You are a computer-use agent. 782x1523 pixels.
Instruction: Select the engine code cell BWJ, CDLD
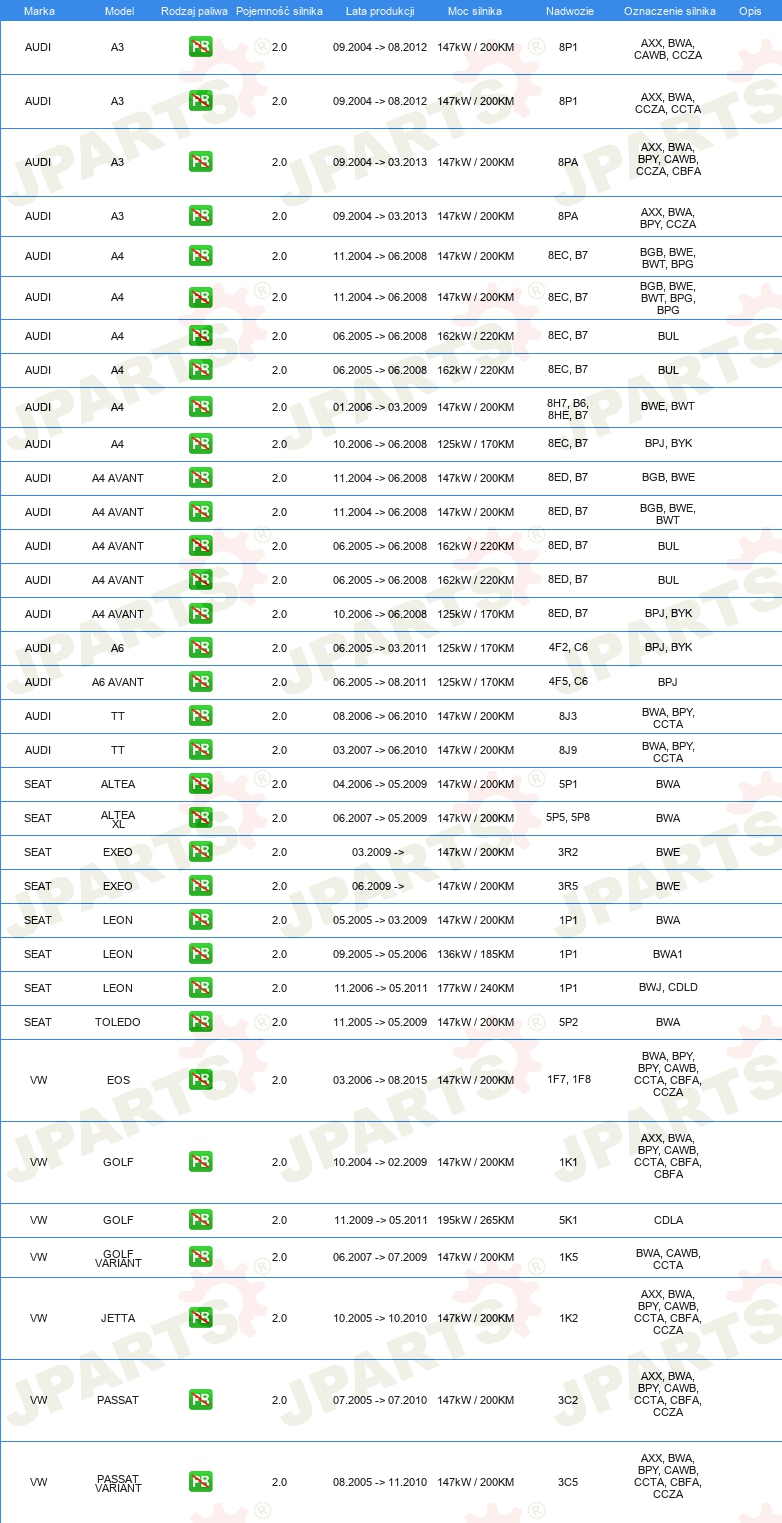[x=668, y=988]
